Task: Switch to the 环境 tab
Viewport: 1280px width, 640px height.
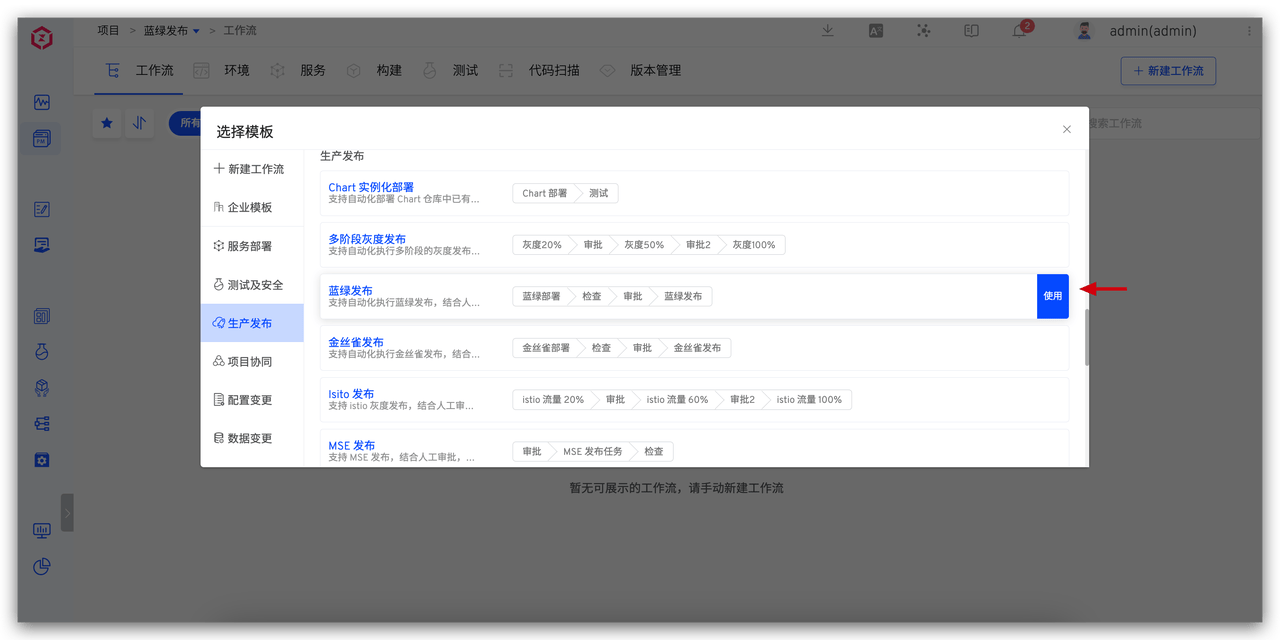Action: (236, 70)
